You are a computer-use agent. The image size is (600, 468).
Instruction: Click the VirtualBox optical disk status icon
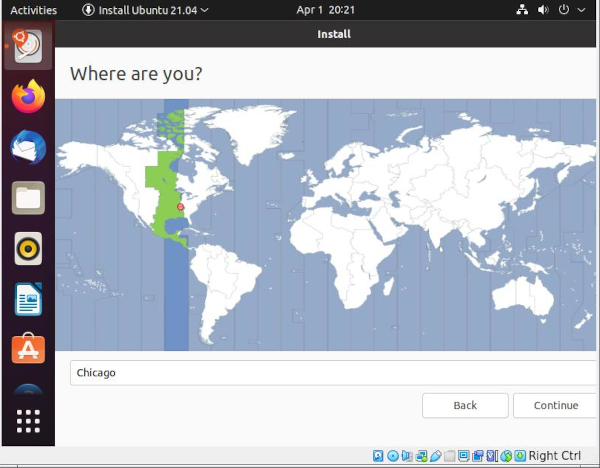click(x=393, y=457)
